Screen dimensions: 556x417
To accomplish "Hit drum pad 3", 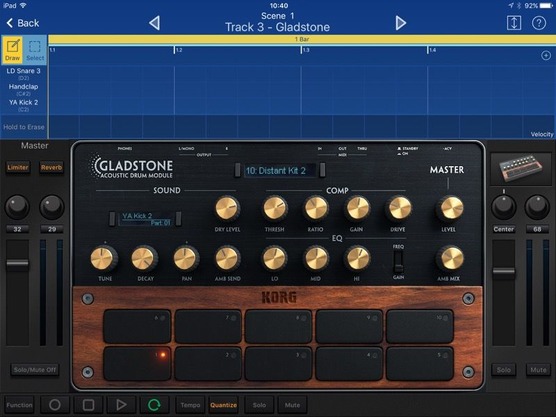I will [x=278, y=364].
